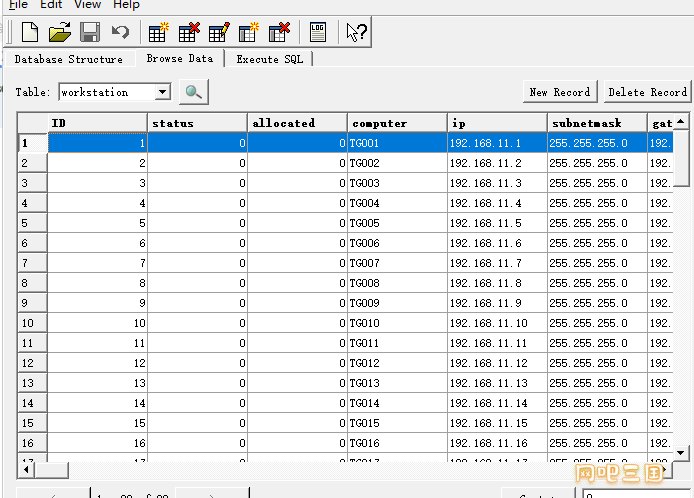694x498 pixels.
Task: Open the Edit menu
Action: pos(51,4)
